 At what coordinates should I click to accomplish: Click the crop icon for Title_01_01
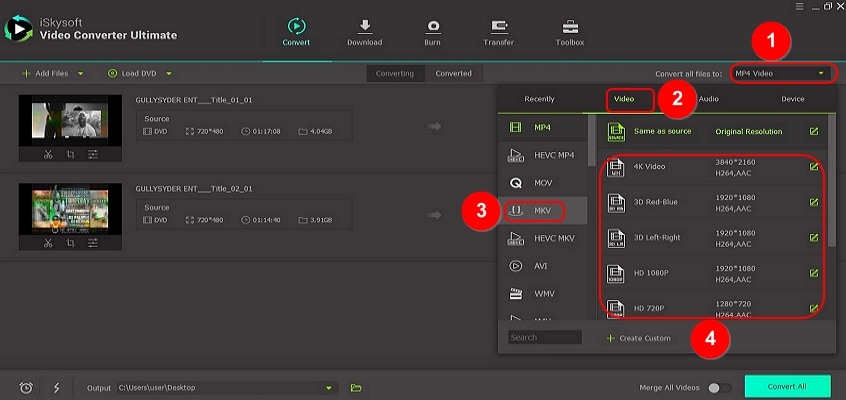coord(71,154)
